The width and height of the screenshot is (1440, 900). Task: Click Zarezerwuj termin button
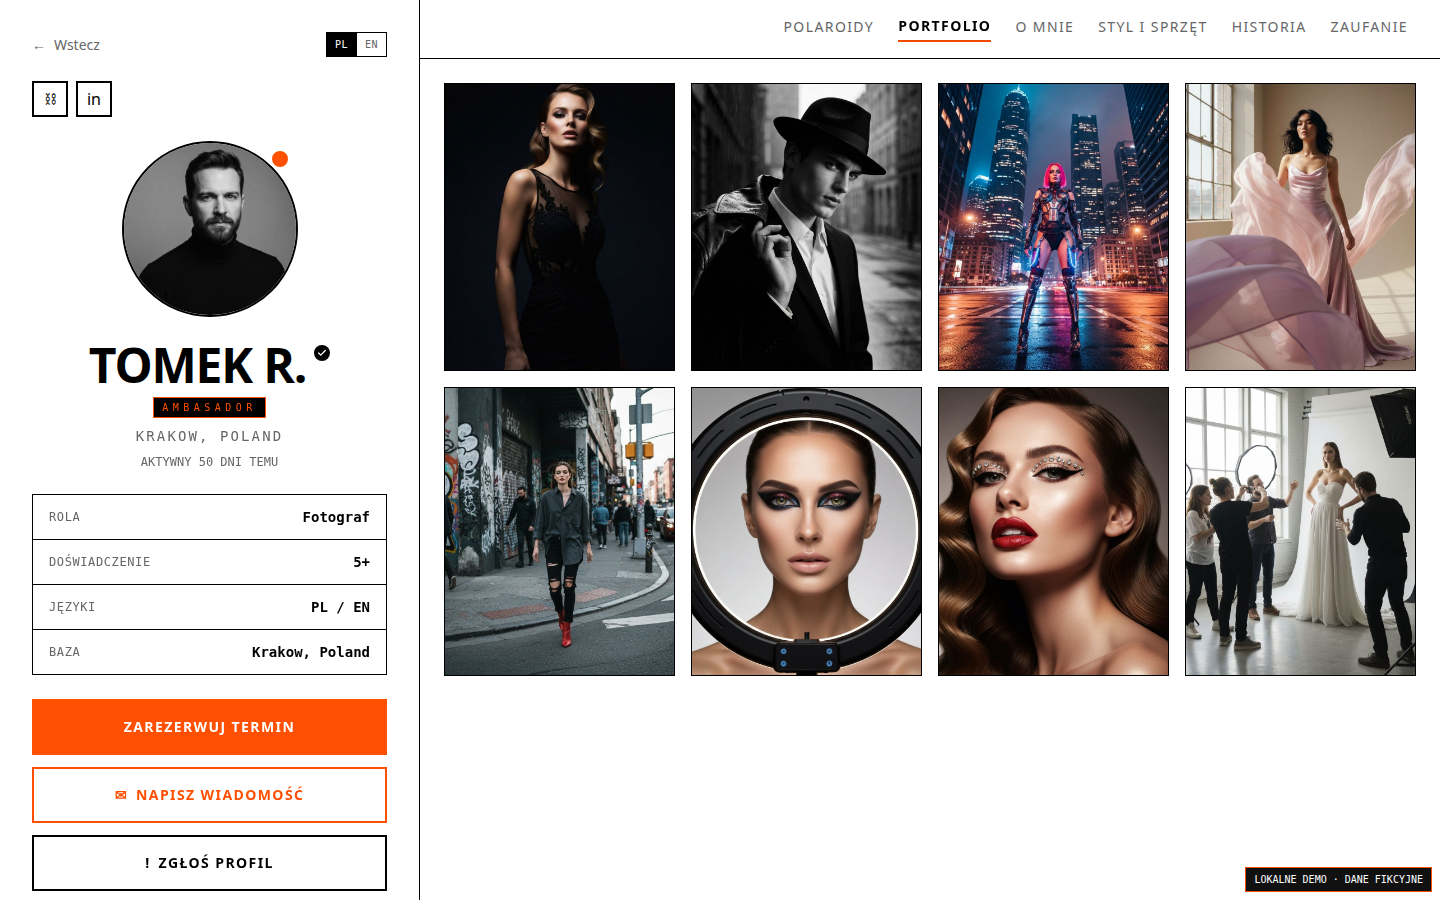[209, 727]
